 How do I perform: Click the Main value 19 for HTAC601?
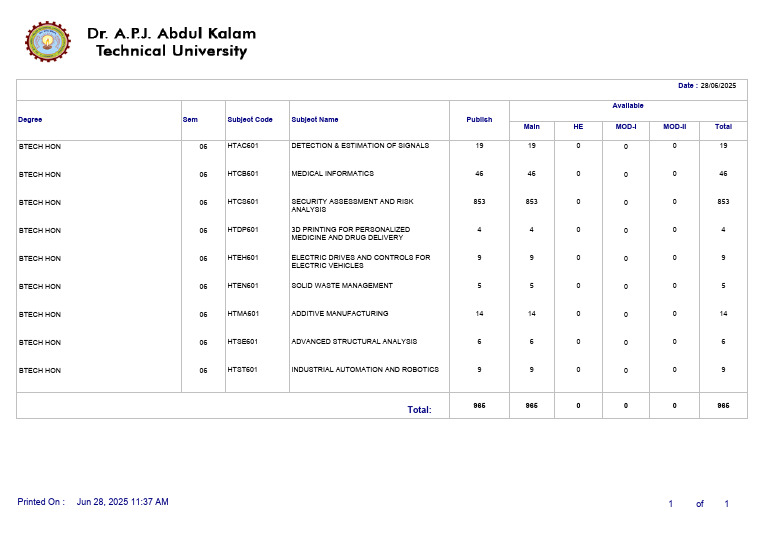point(531,145)
